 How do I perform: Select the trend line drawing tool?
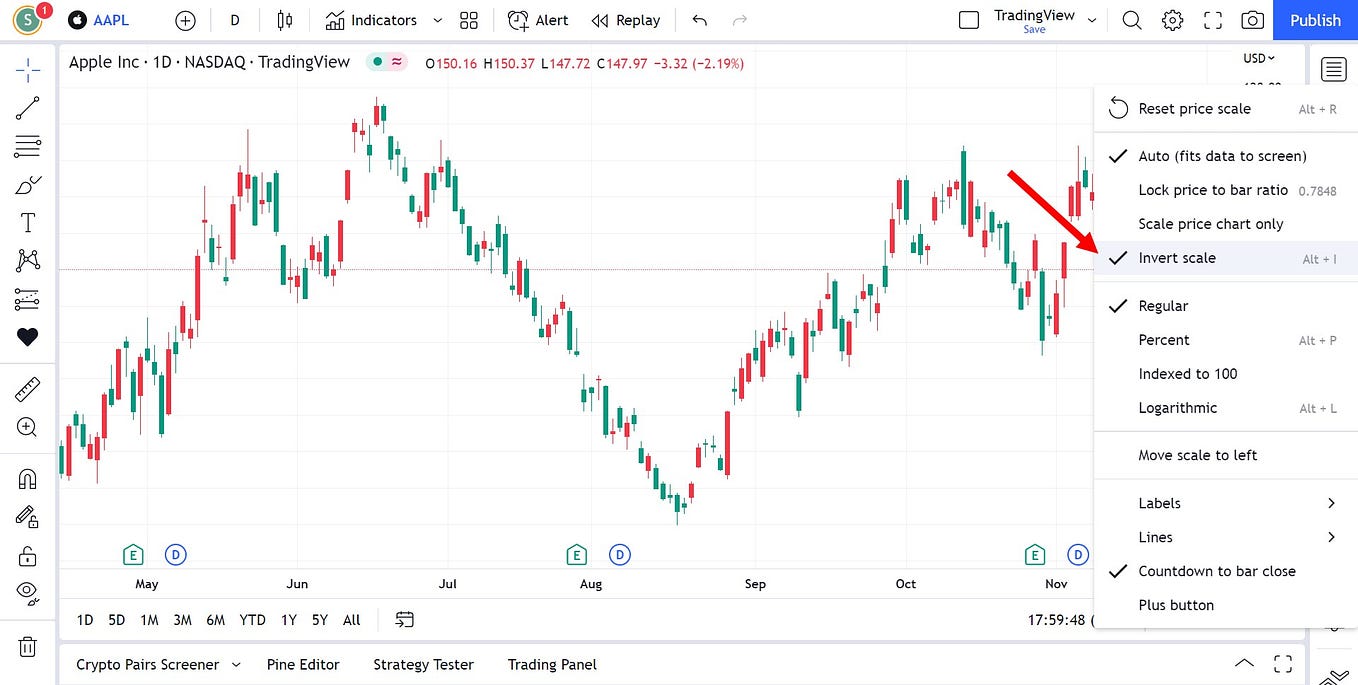tap(27, 108)
